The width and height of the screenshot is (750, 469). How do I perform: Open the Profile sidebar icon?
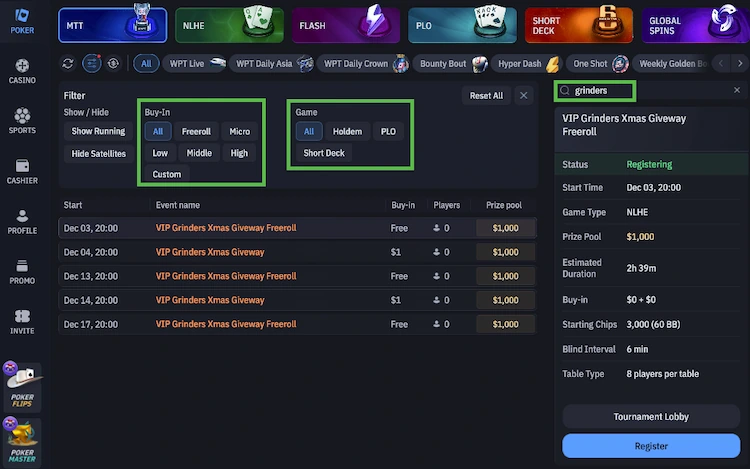point(22,220)
